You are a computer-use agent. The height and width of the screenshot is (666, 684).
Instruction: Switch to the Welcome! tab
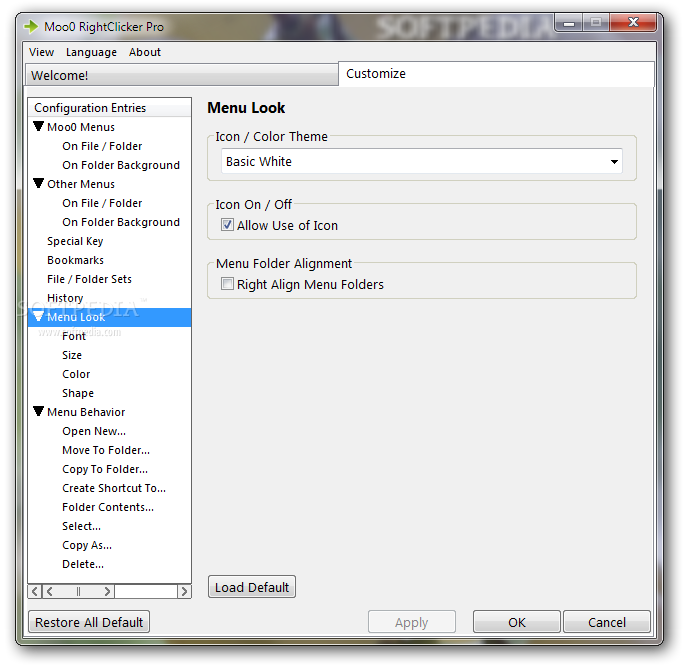181,75
